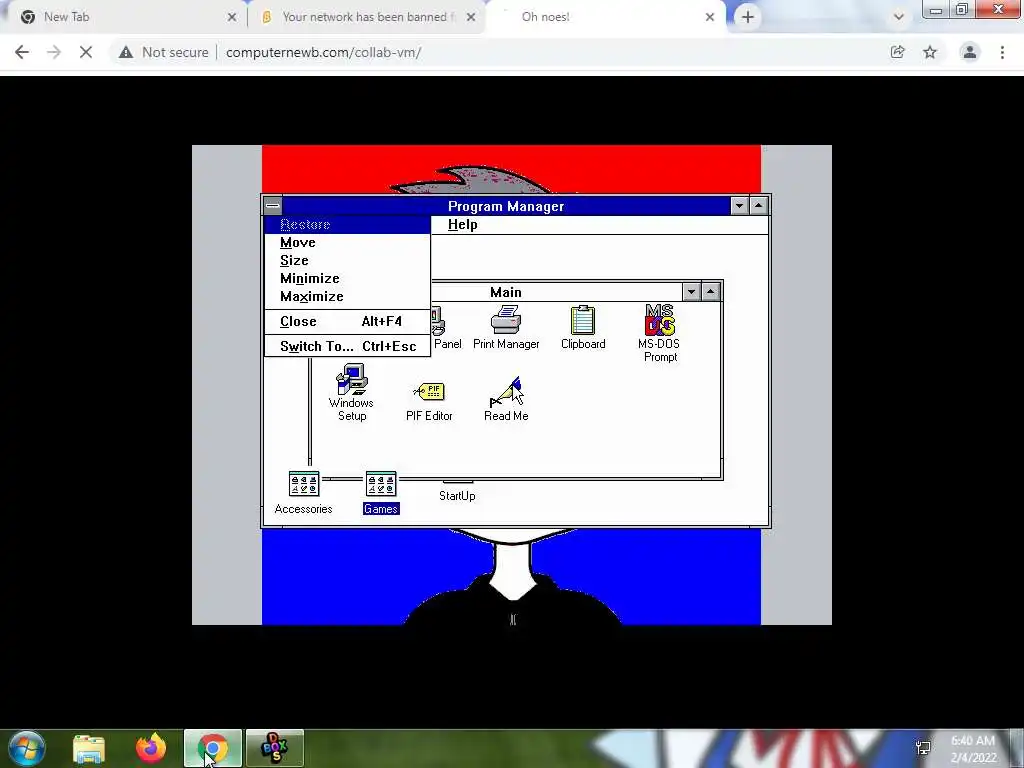Choose Switch To... in control menu
This screenshot has width=1024, height=768.
[x=347, y=346]
